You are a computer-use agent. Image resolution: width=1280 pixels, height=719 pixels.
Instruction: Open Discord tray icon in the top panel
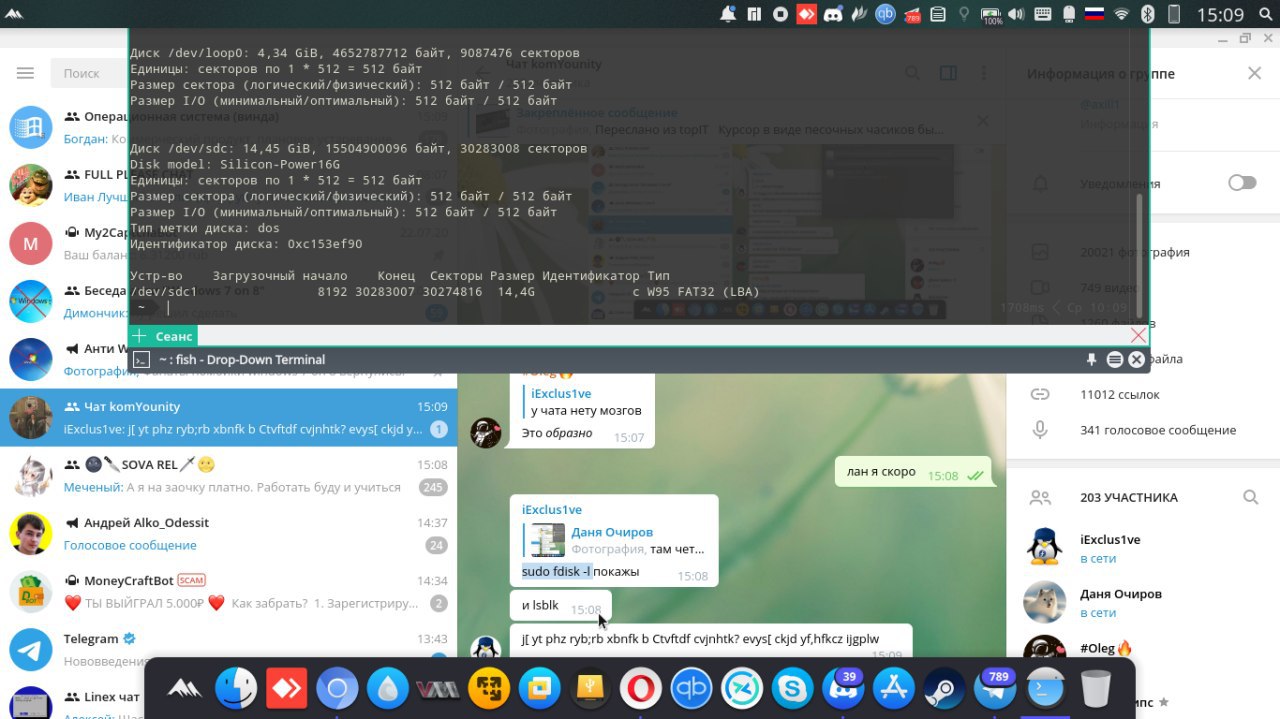click(x=832, y=14)
